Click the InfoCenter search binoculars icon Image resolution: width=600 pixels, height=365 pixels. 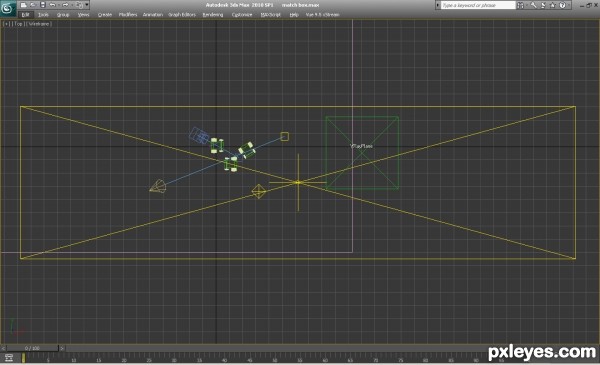(x=521, y=5)
